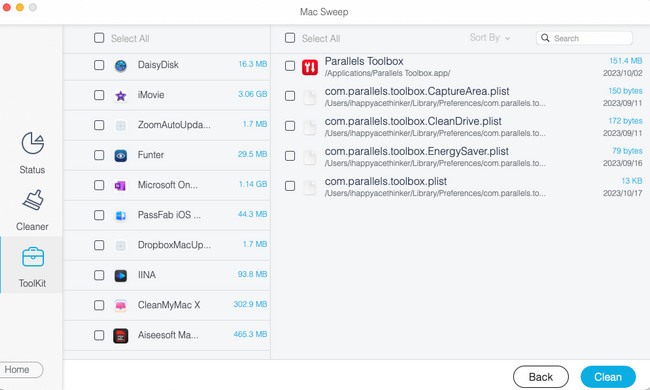Click the ZoomAutoUpdater app icon

coord(121,125)
